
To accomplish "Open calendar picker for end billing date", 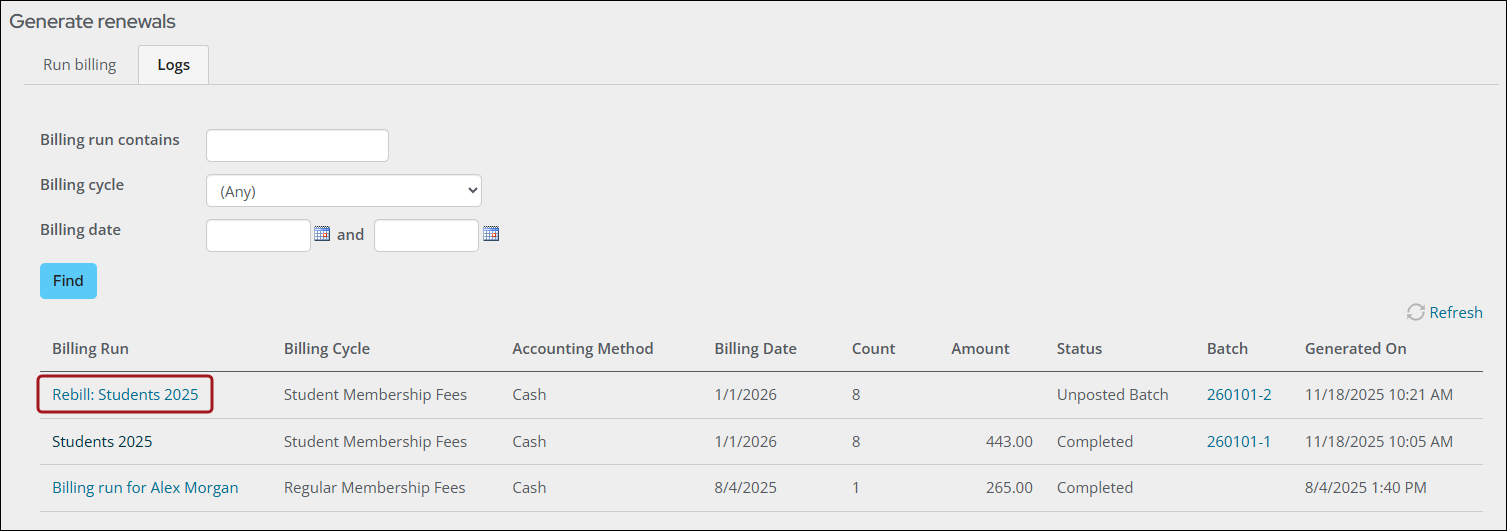I will coord(491,234).
